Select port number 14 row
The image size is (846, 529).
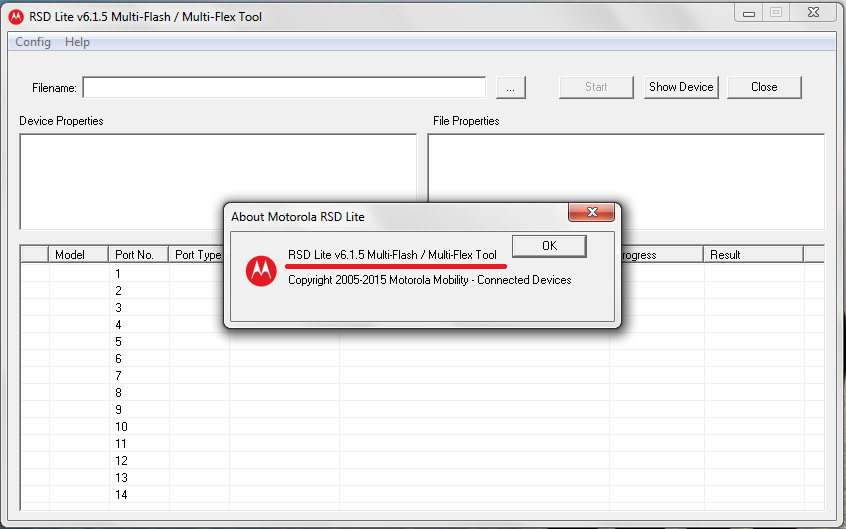click(x=422, y=494)
